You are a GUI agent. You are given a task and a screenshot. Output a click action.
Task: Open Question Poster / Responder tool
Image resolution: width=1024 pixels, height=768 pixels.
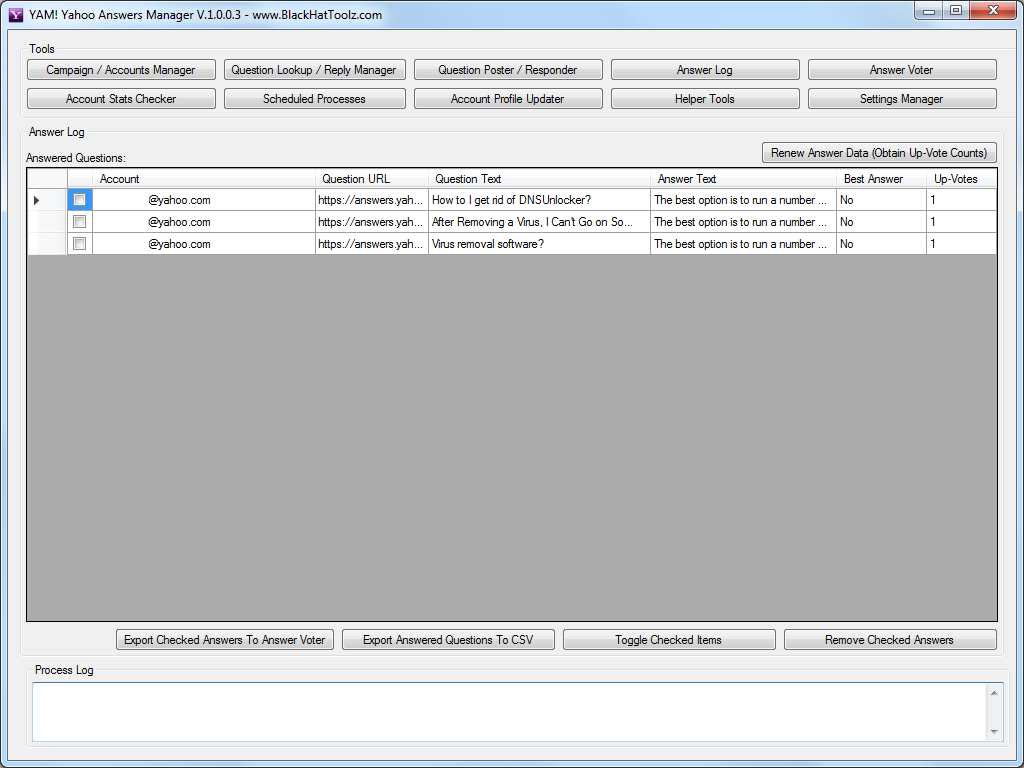pyautogui.click(x=508, y=70)
